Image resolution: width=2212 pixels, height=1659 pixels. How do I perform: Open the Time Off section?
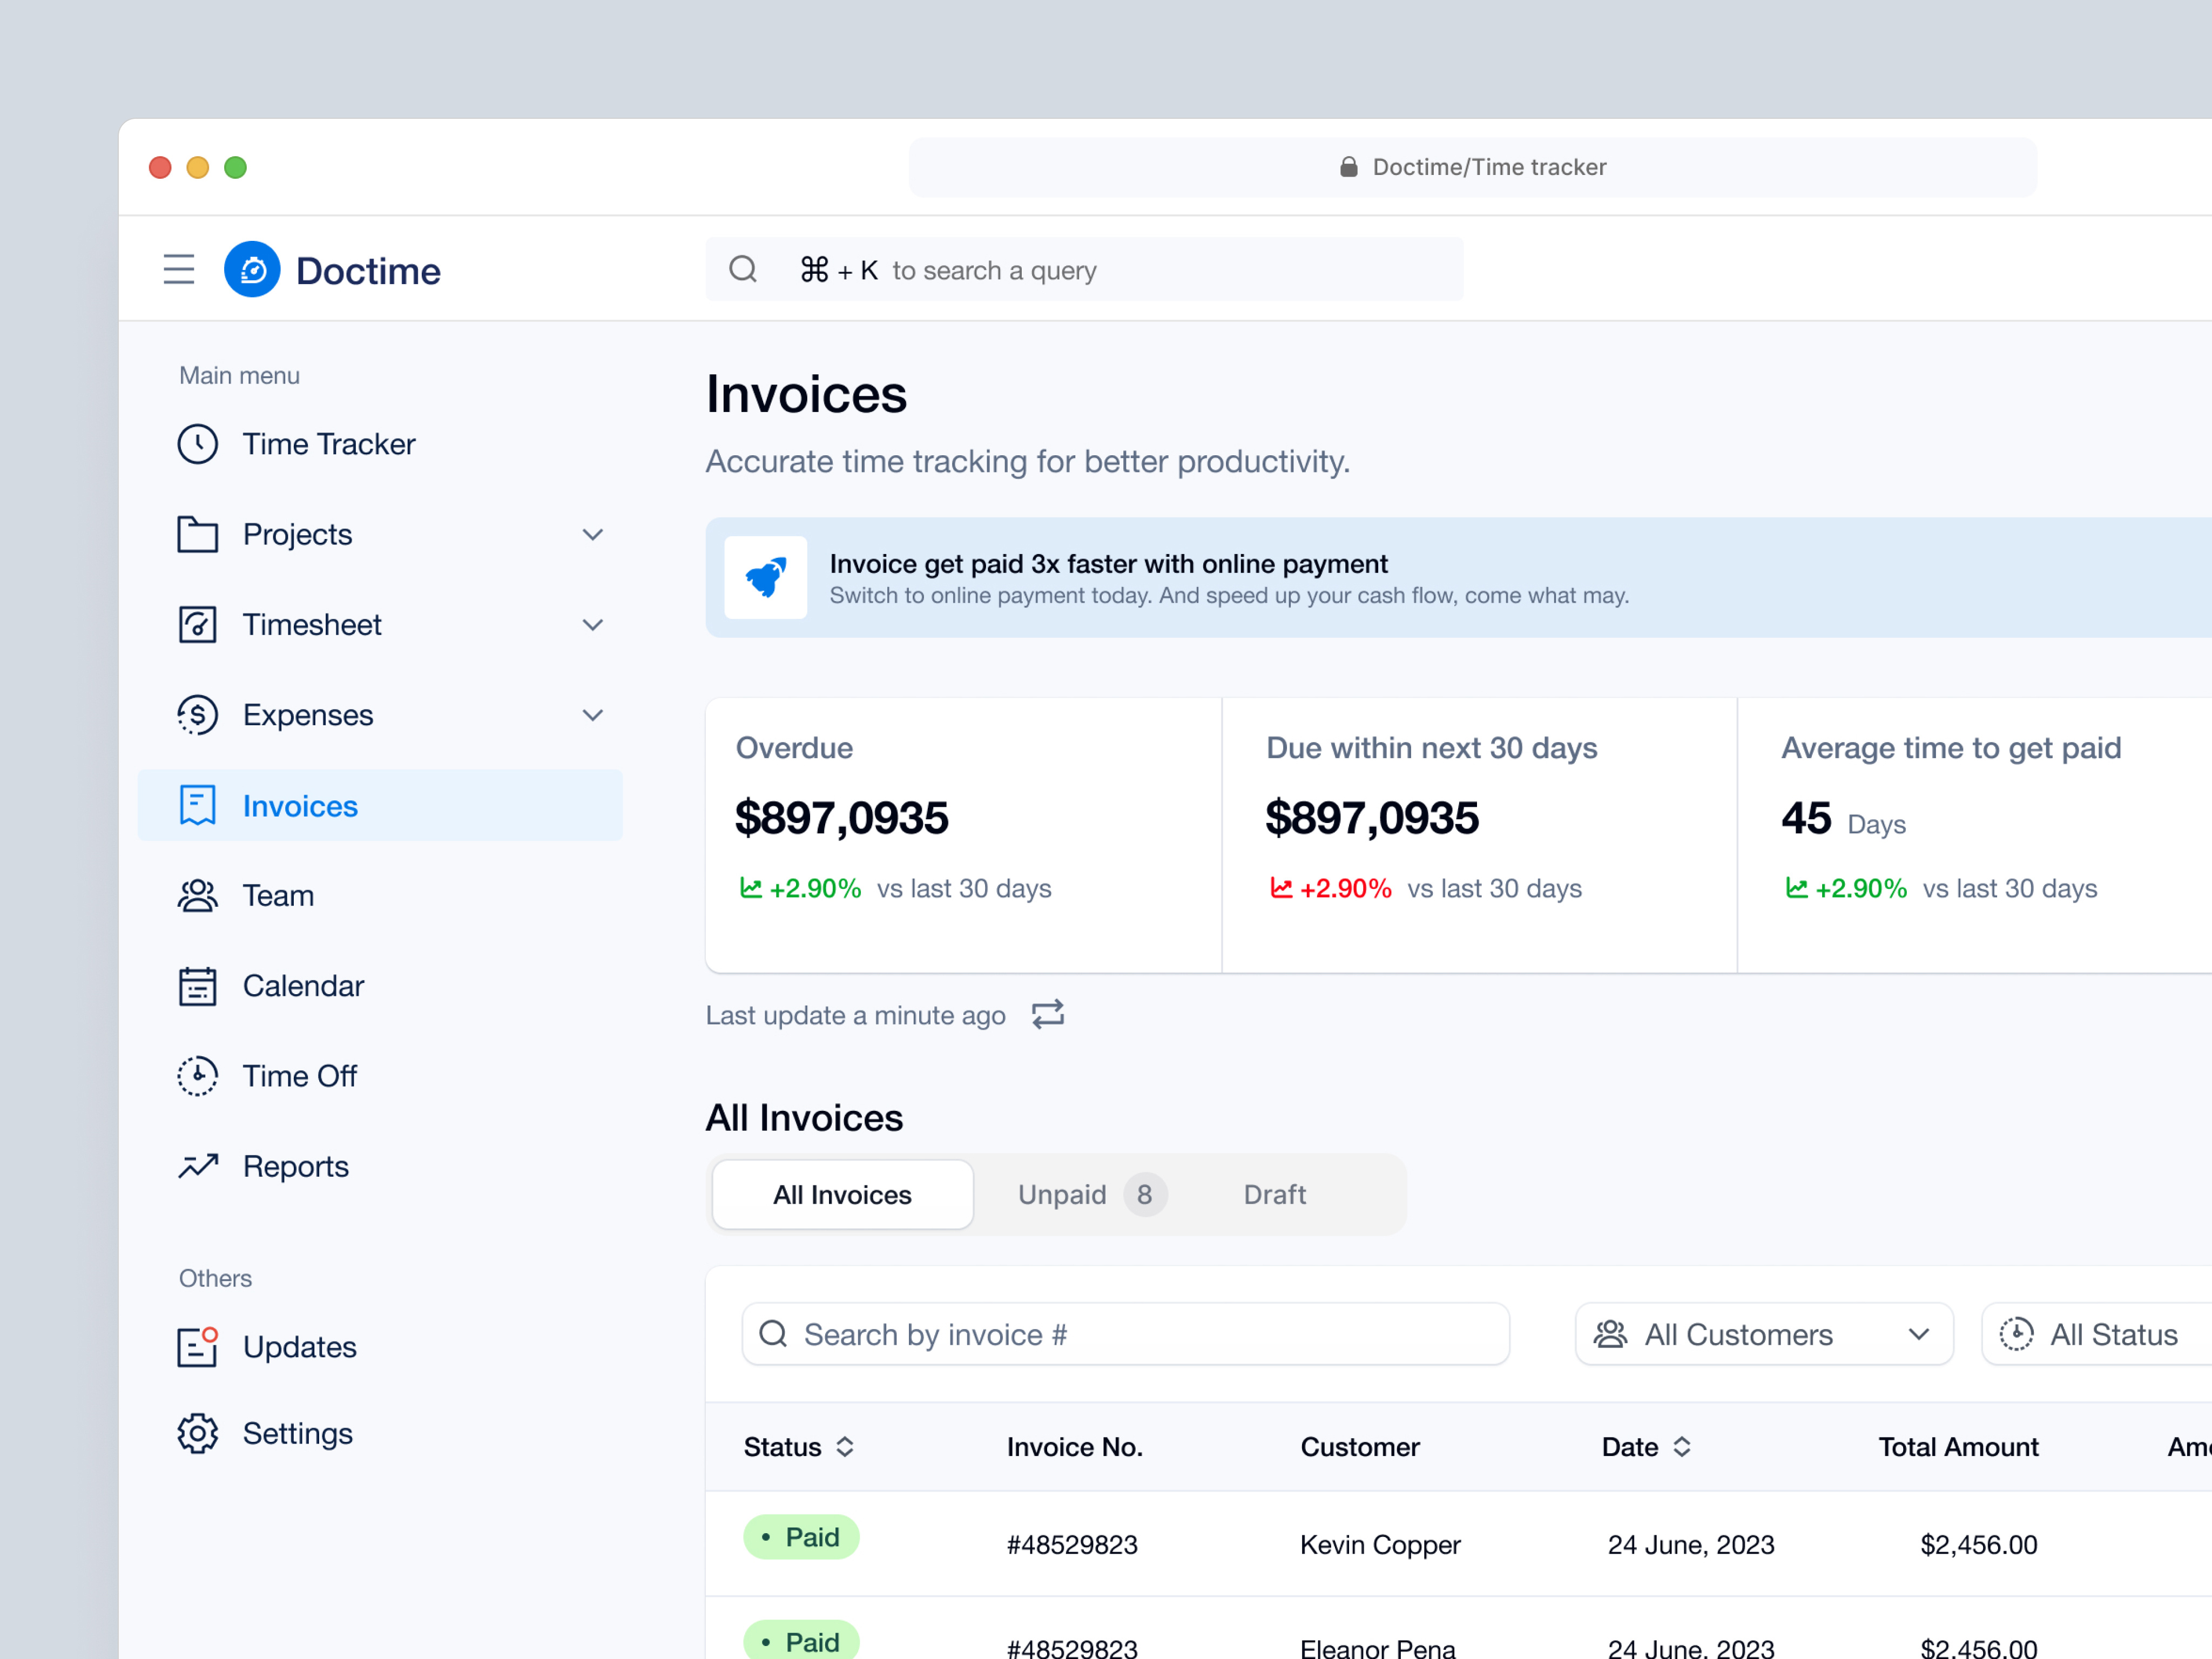point(299,1076)
